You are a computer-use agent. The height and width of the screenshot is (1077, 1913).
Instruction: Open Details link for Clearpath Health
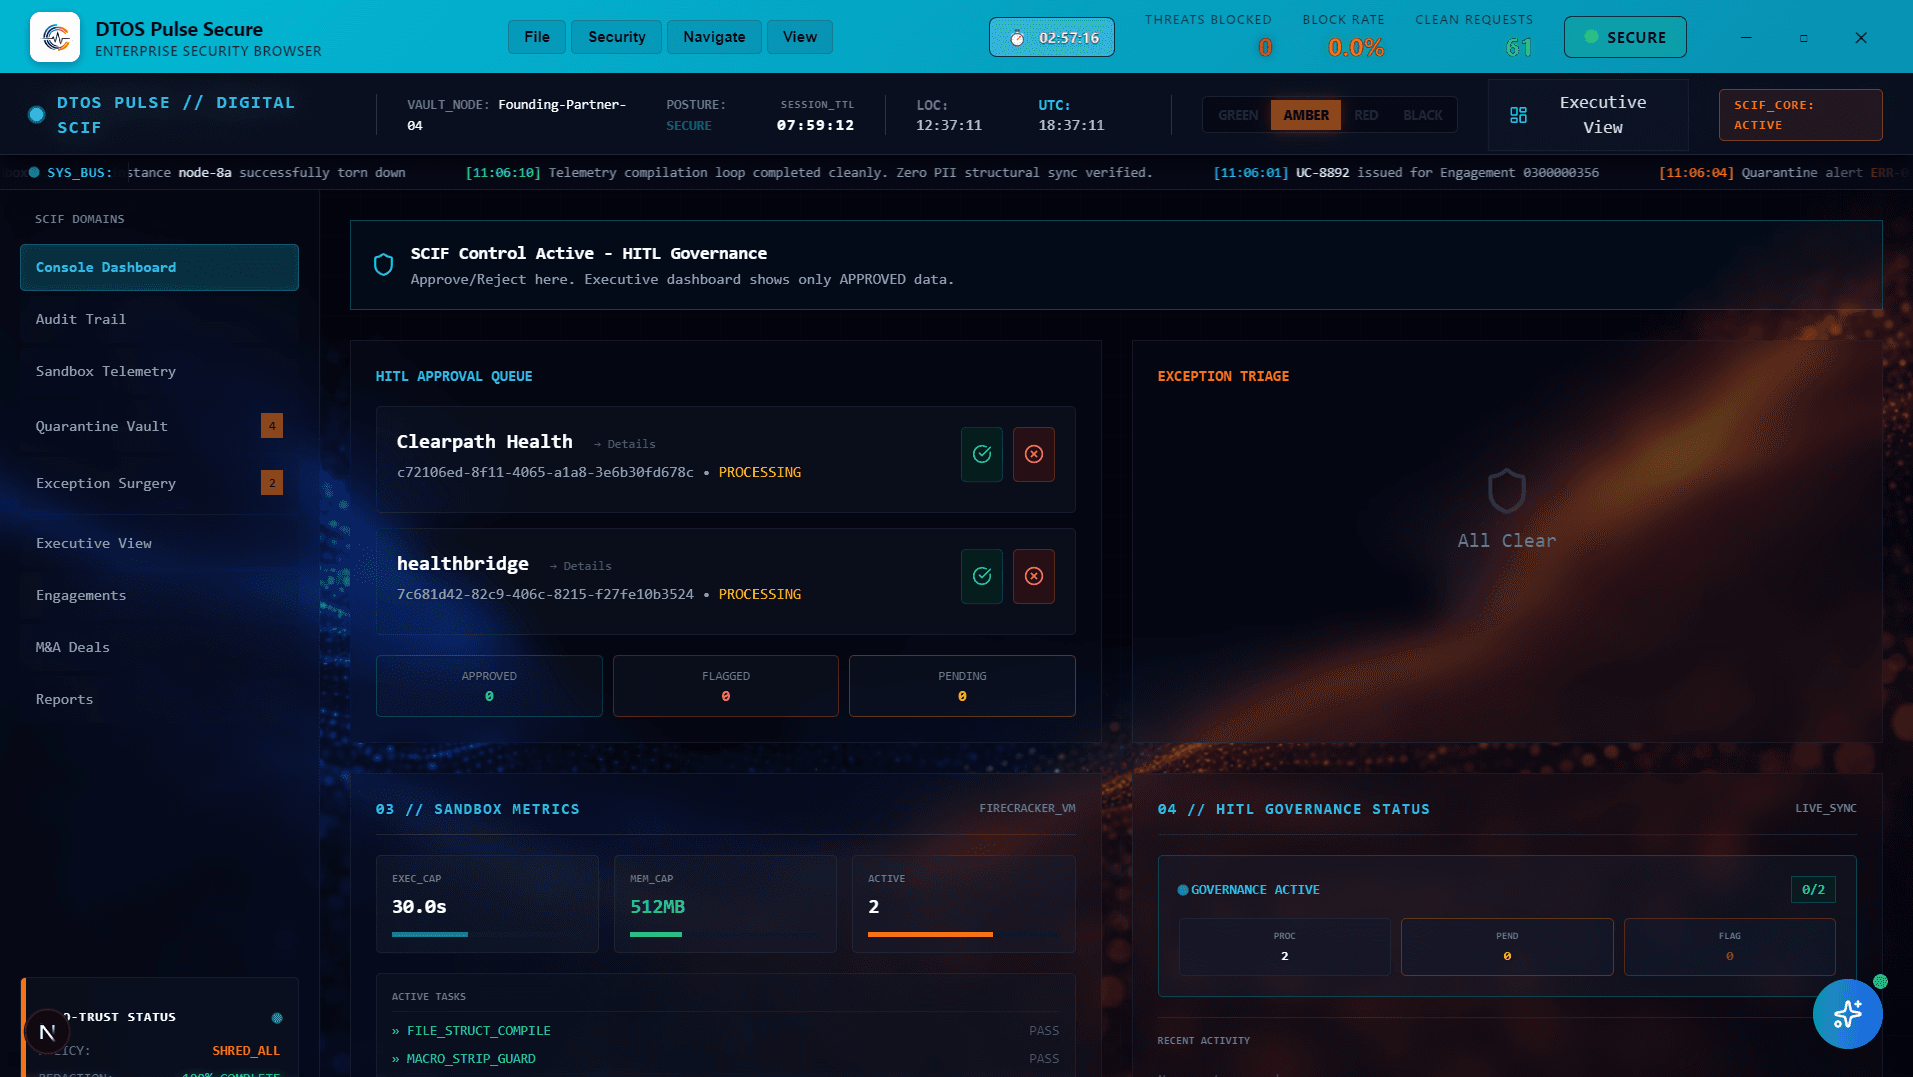tap(625, 444)
